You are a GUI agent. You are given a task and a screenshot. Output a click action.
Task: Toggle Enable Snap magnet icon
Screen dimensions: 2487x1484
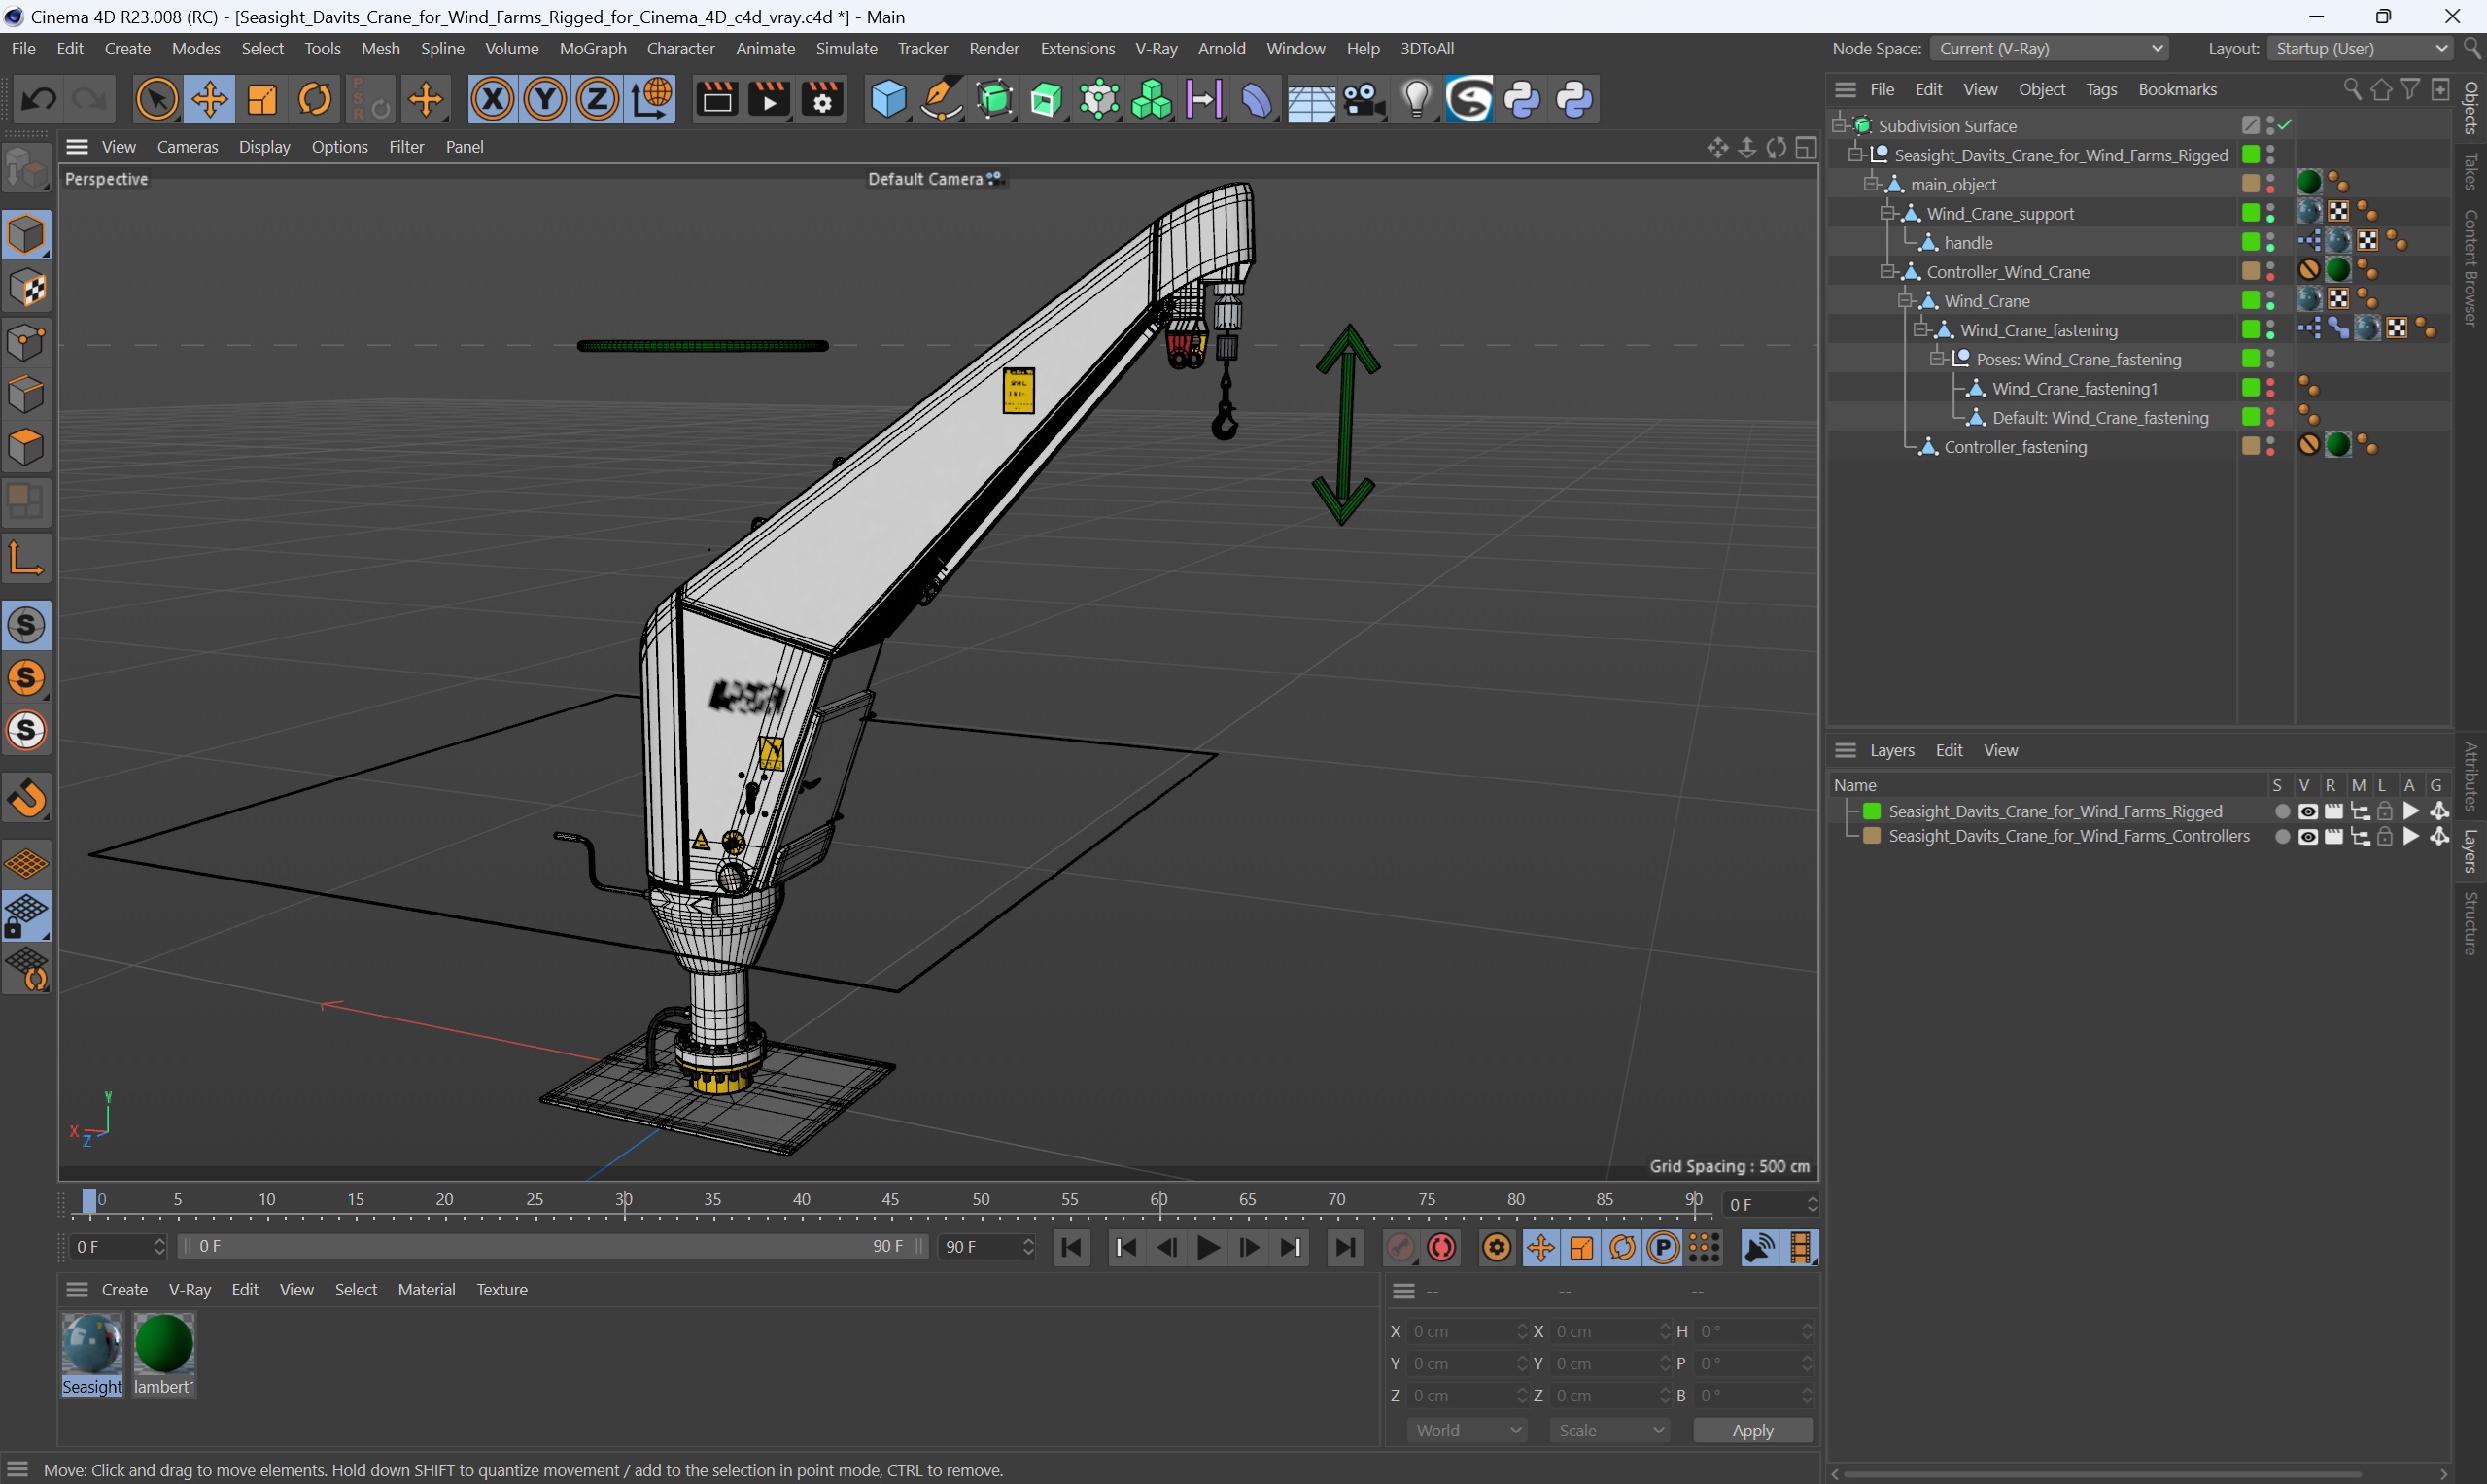click(26, 798)
